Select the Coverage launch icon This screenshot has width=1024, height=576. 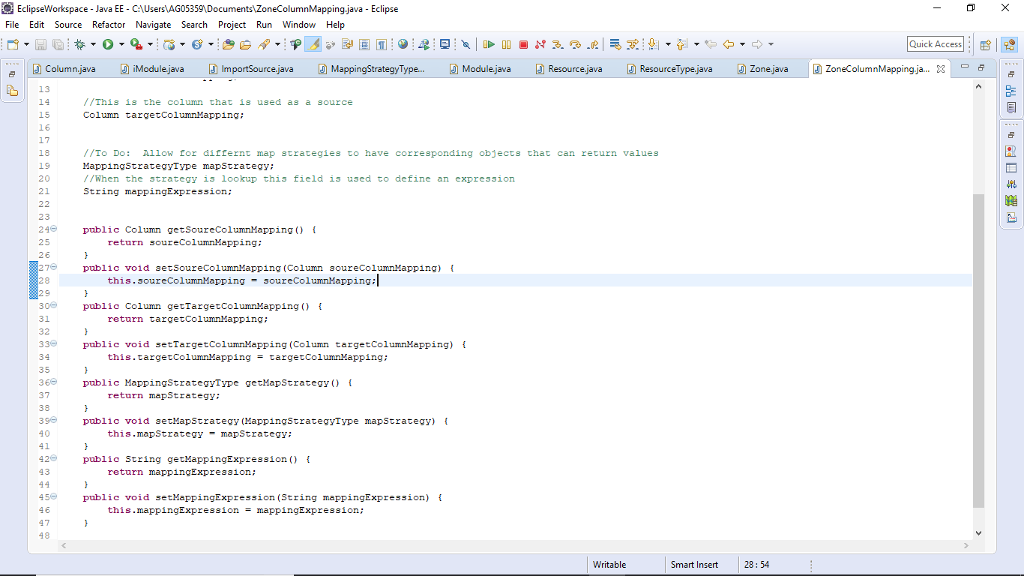135,44
